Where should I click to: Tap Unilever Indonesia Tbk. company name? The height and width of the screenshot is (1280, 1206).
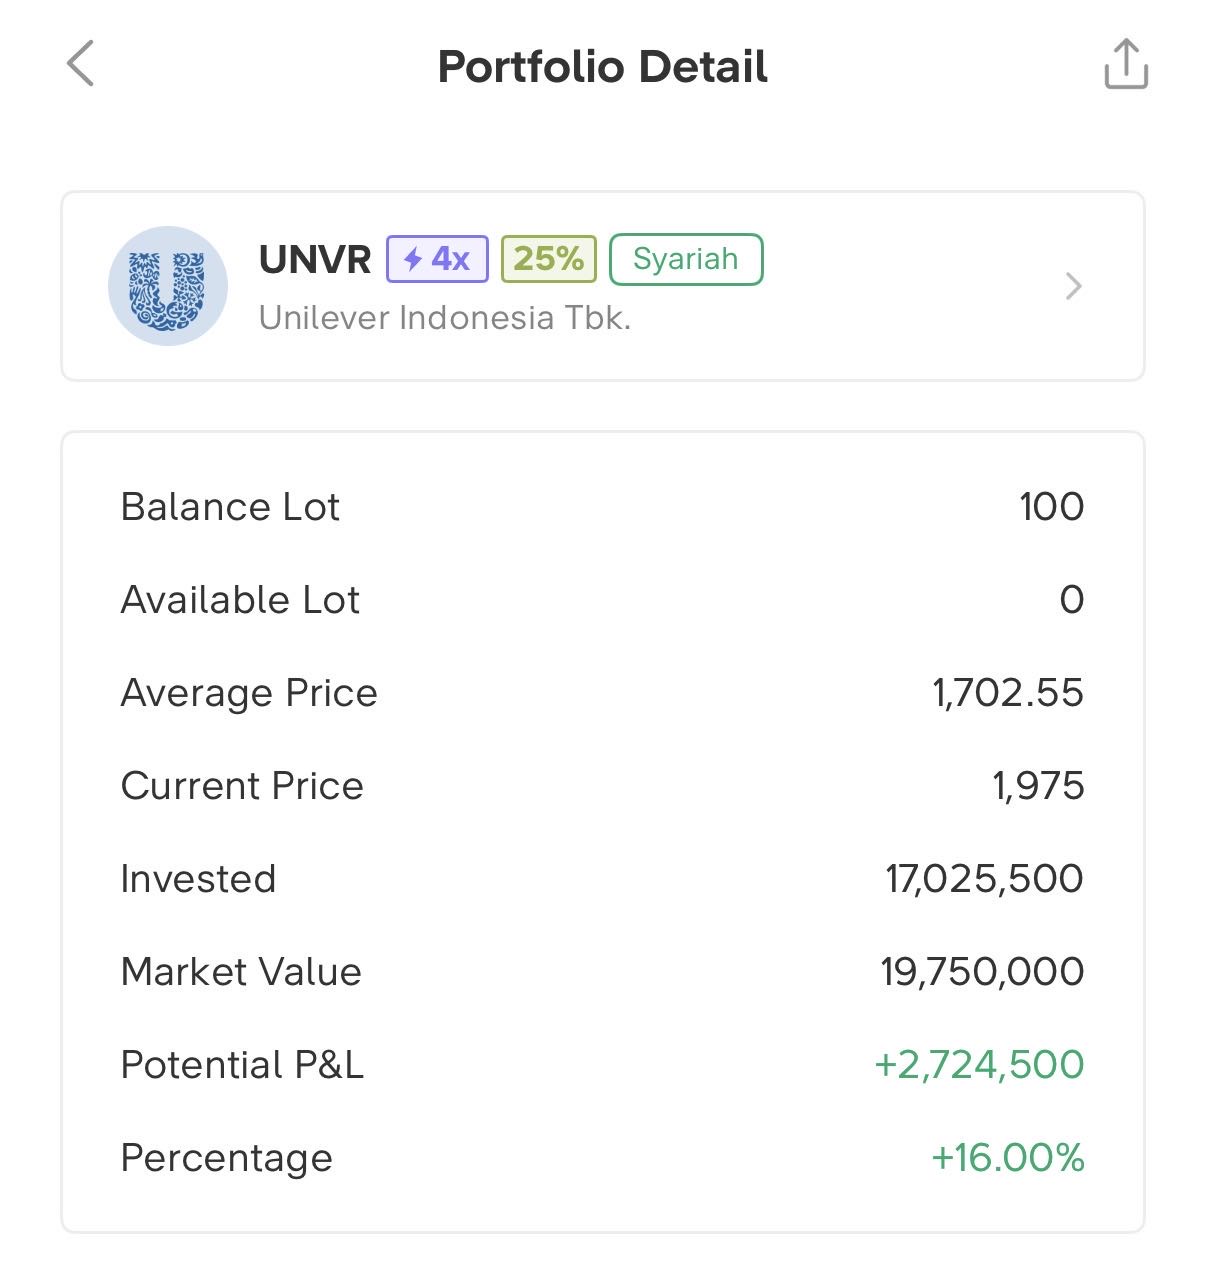coord(445,318)
